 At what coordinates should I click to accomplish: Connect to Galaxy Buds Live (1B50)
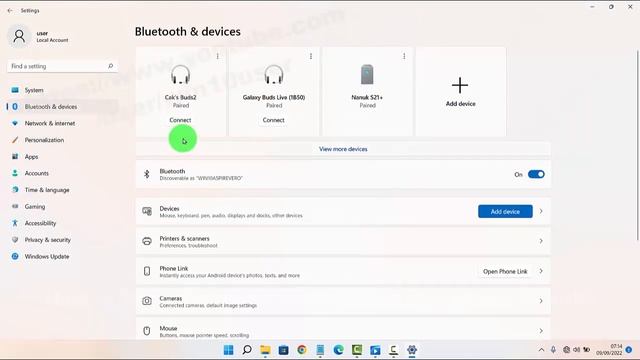[x=273, y=120]
